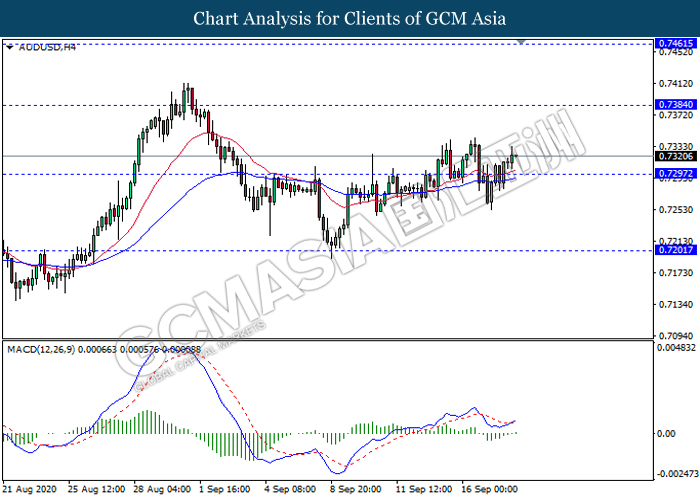Click the 0.72017 price level label

676,250
